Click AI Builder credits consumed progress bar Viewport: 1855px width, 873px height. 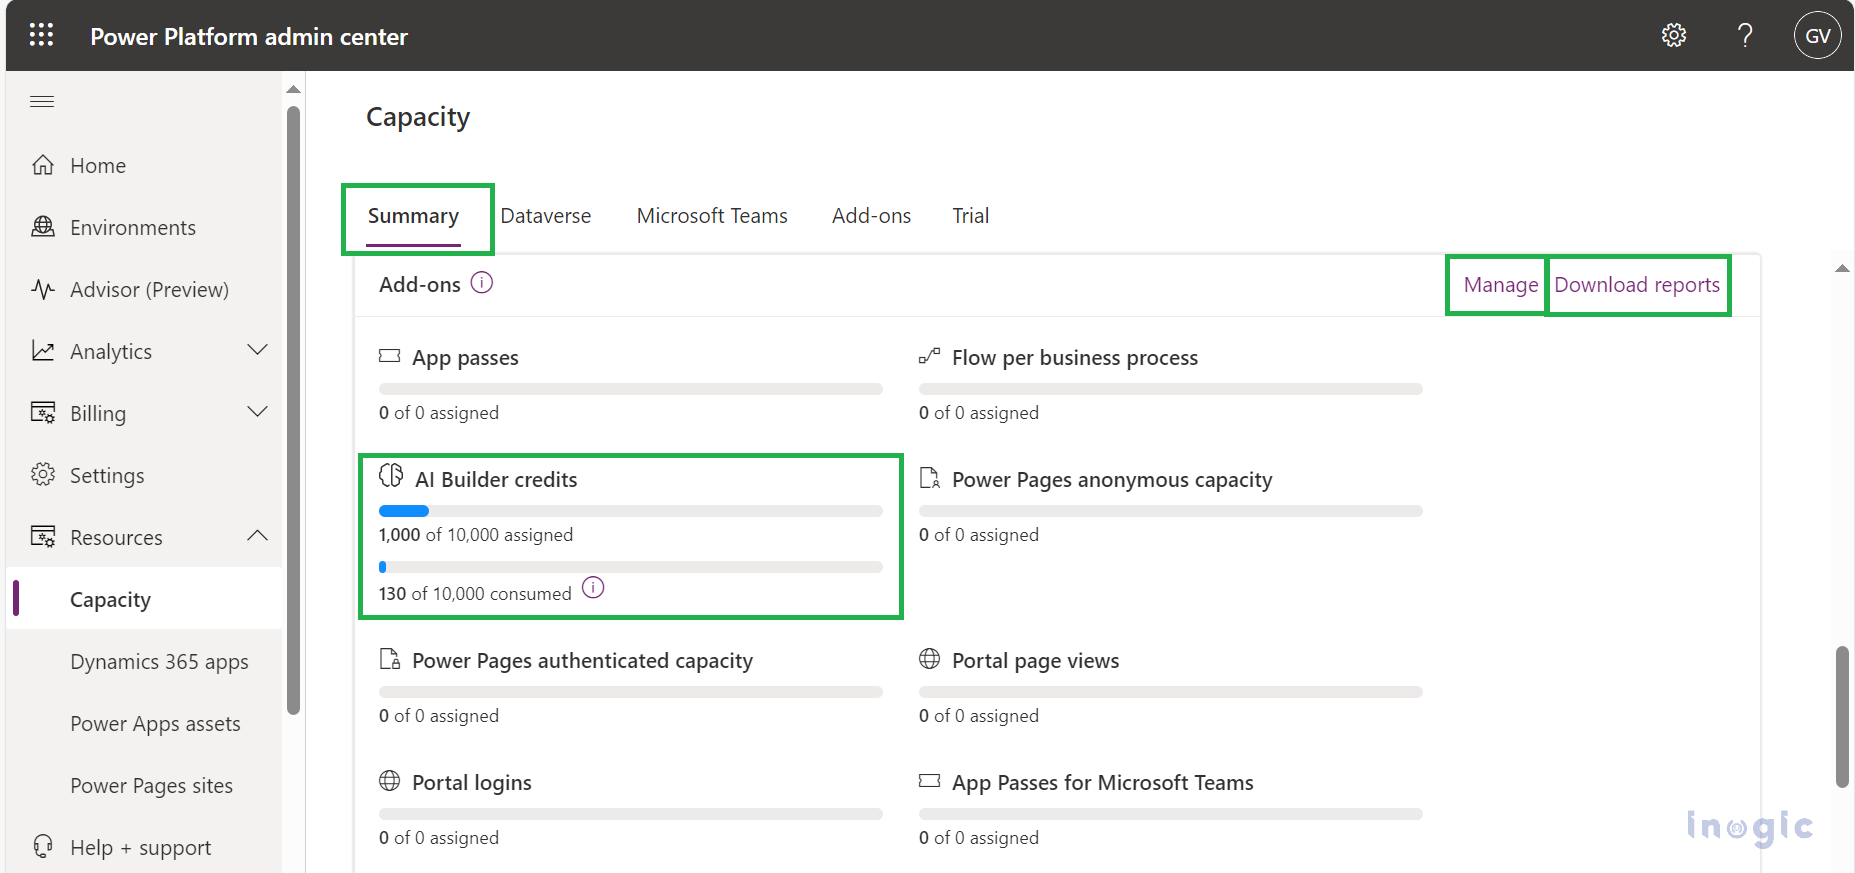point(630,567)
